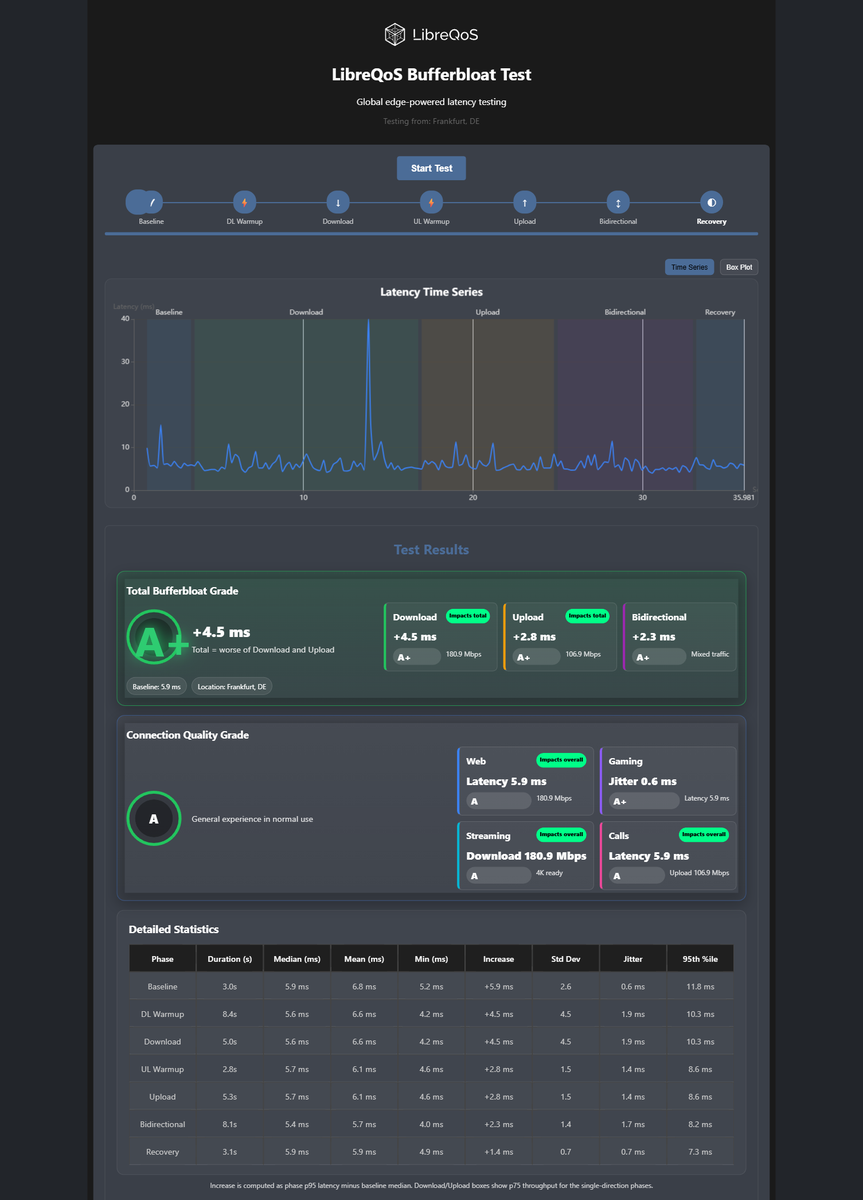Select the Recovery half-moon step icon
Screen dimensions: 863x1200
click(x=711, y=202)
